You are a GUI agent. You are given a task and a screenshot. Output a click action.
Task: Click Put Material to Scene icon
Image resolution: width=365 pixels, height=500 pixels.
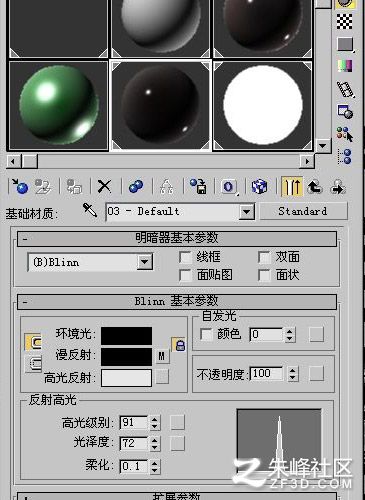click(x=43, y=186)
